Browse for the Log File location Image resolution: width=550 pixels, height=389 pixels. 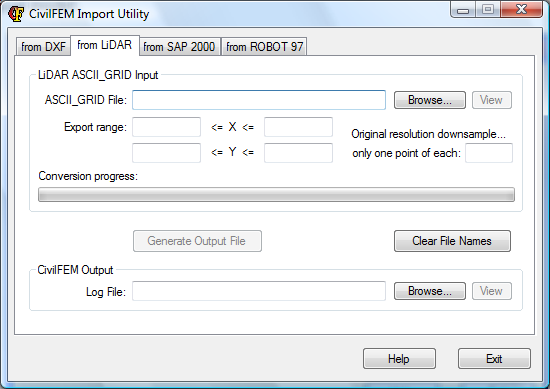[430, 291]
